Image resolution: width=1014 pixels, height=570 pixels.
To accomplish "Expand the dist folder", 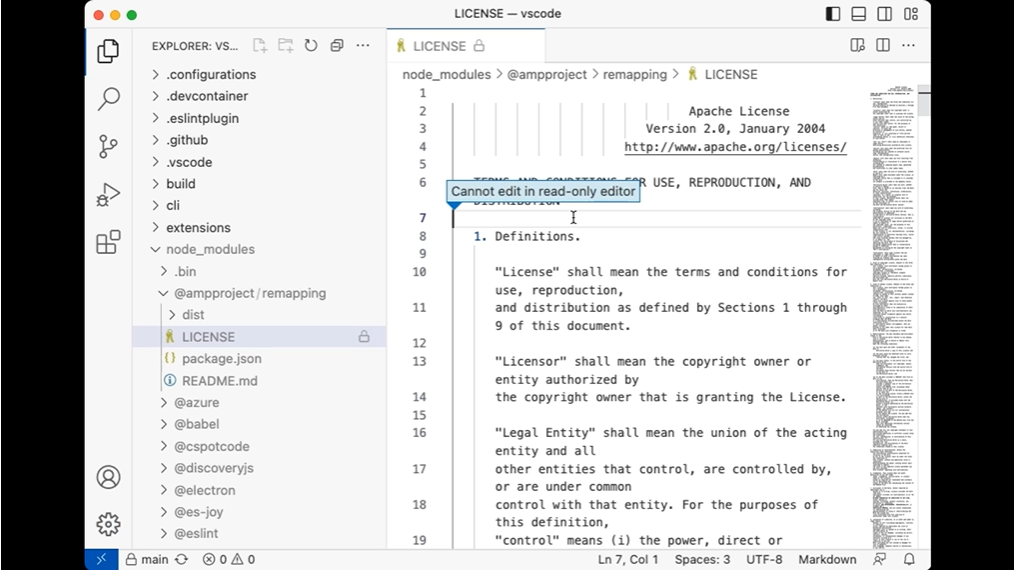I will coord(259,314).
